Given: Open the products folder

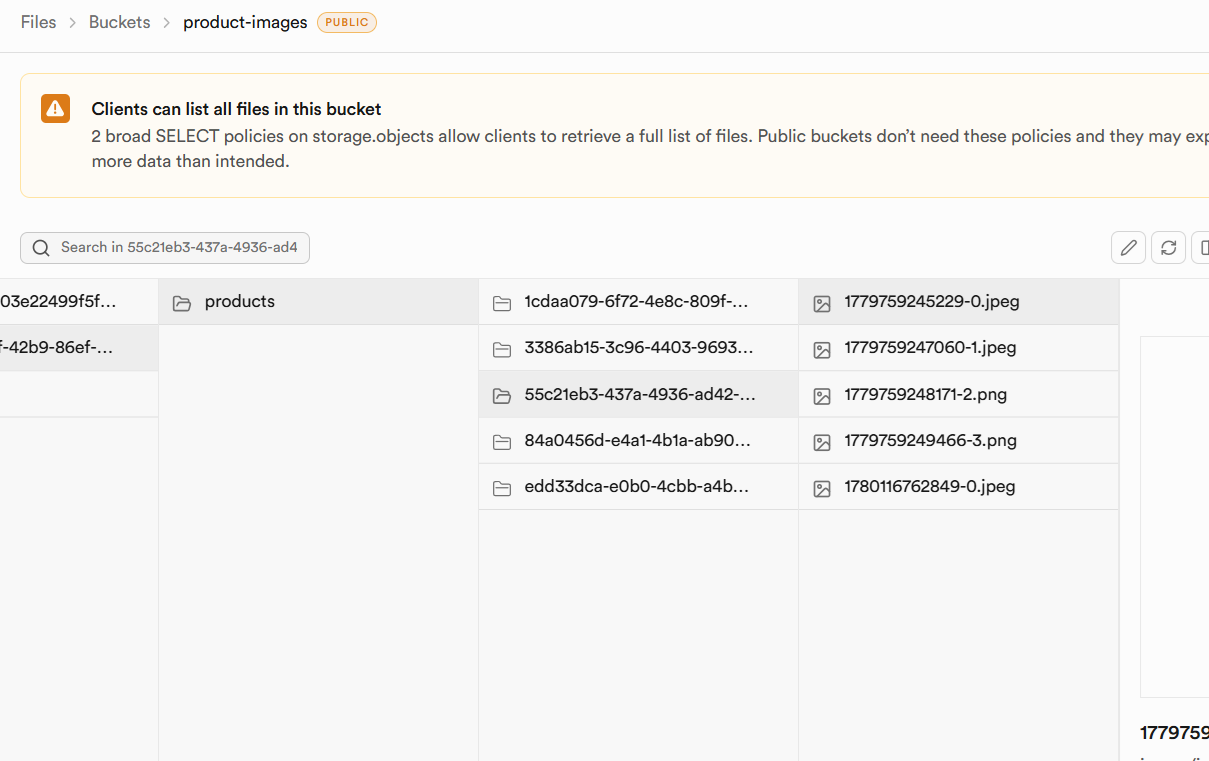Looking at the screenshot, I should point(318,302).
